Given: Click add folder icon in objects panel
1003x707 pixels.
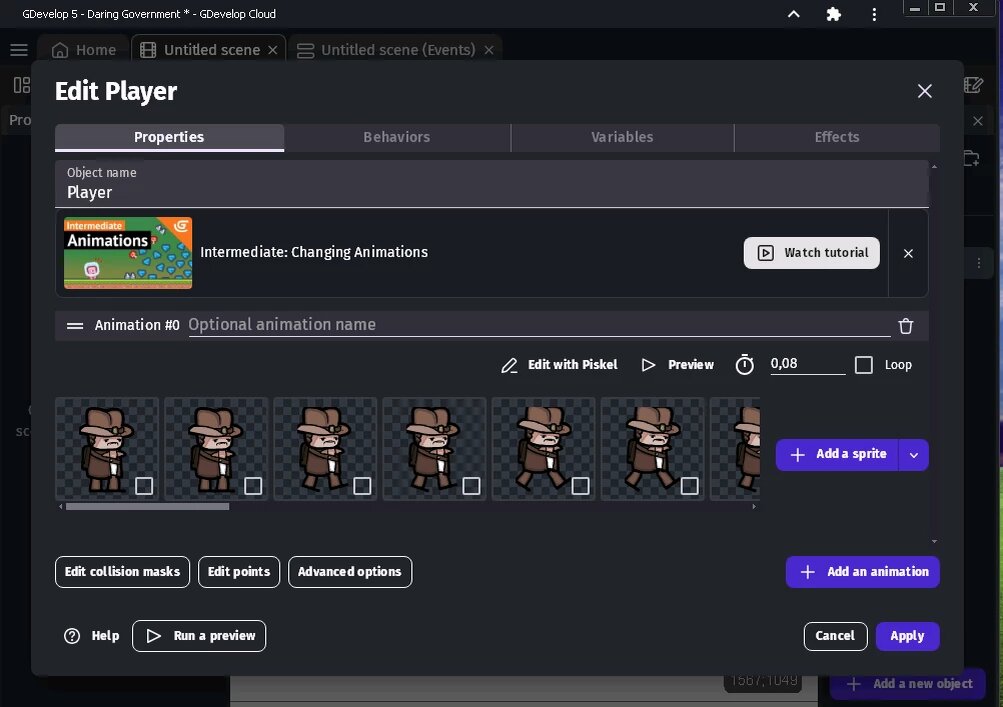Looking at the screenshot, I should pos(971,158).
